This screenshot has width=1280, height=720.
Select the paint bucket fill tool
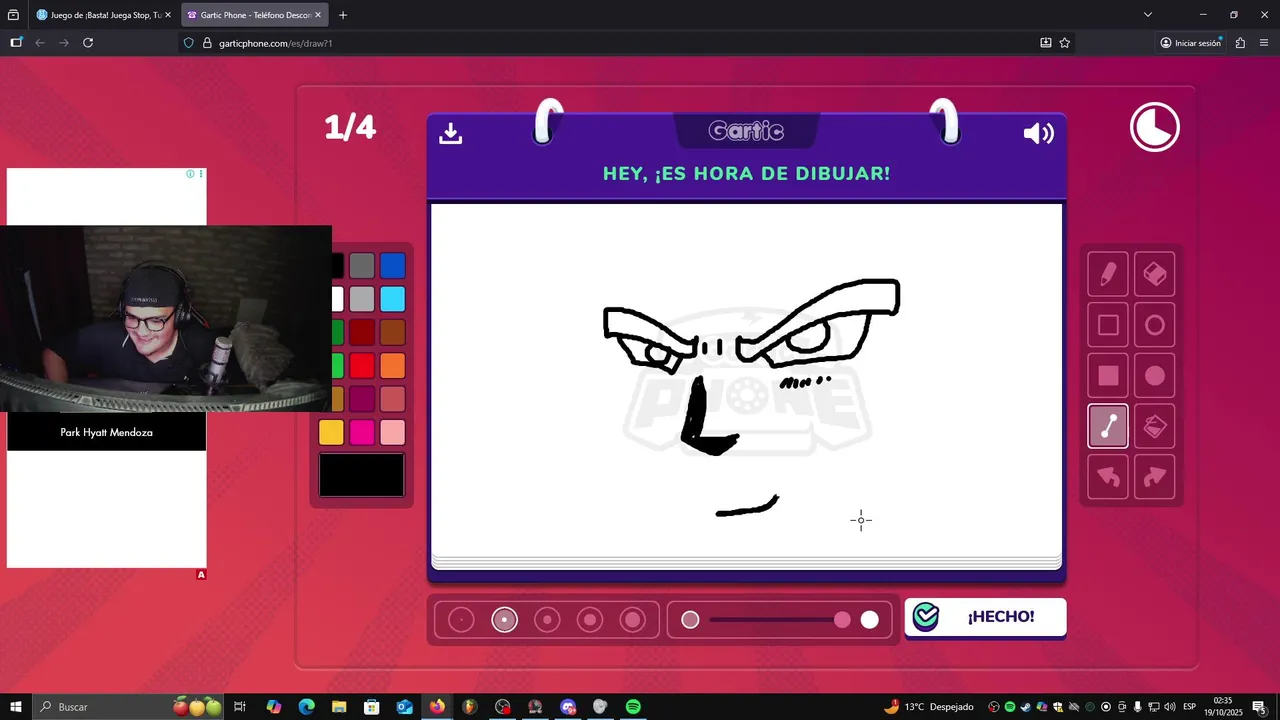1155,427
